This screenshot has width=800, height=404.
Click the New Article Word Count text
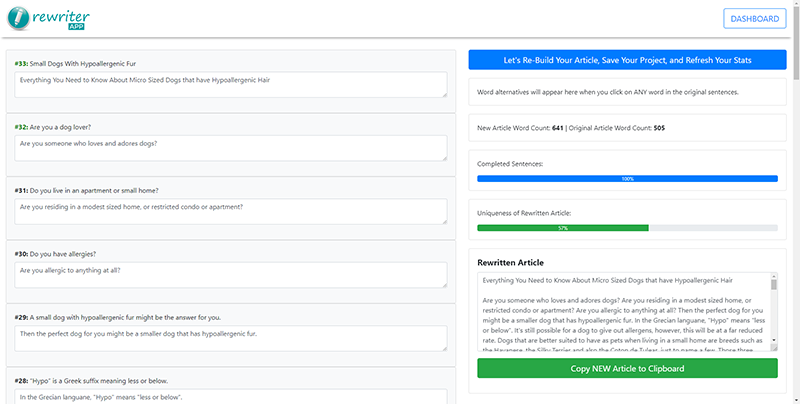(x=520, y=128)
